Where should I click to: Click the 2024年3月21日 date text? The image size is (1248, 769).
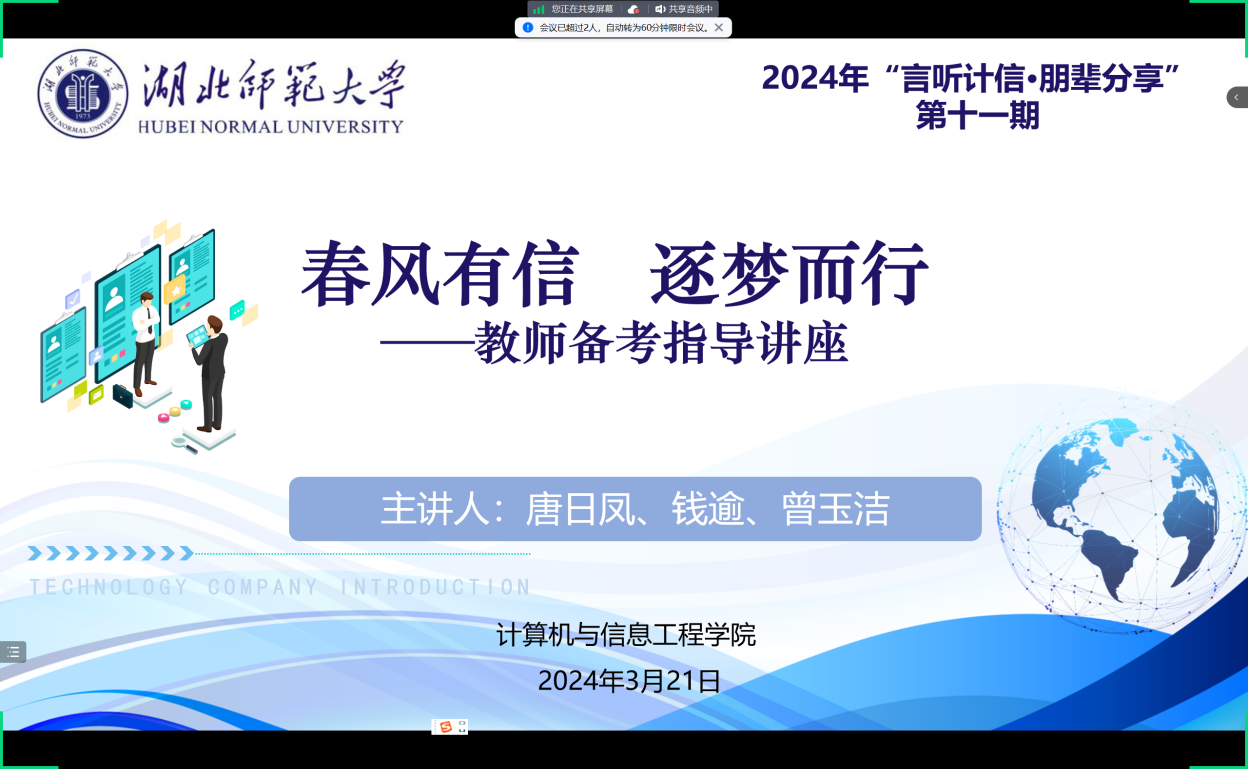tap(629, 681)
